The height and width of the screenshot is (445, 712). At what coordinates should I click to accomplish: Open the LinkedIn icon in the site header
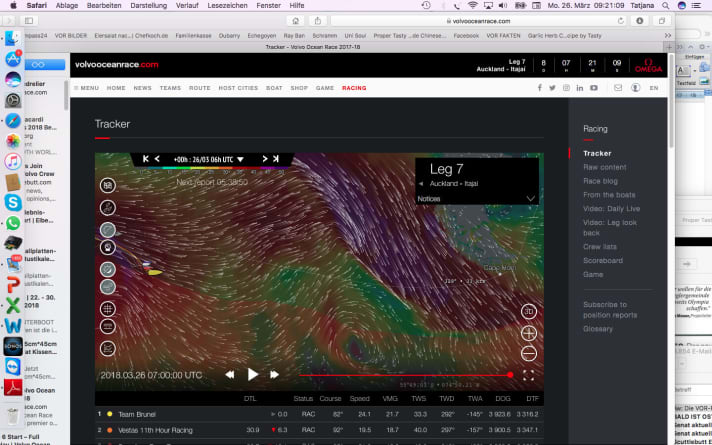(580, 88)
